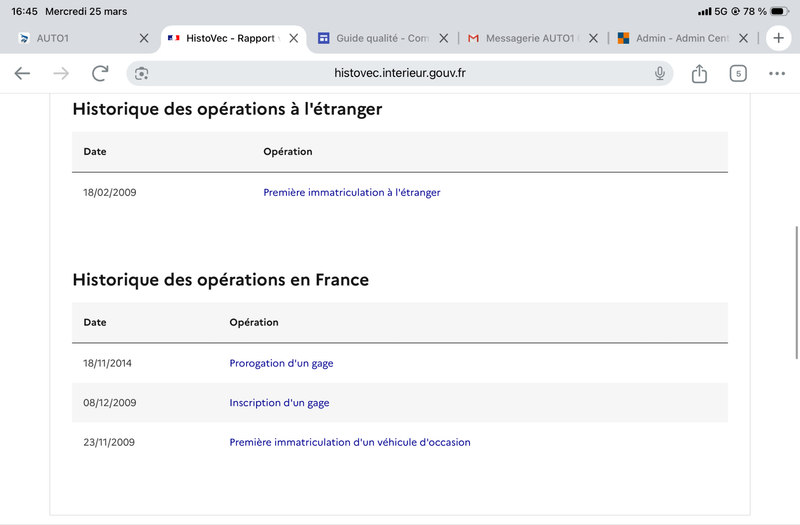Open the three-dot browser menu
The width and height of the screenshot is (800, 525).
pyautogui.click(x=777, y=73)
